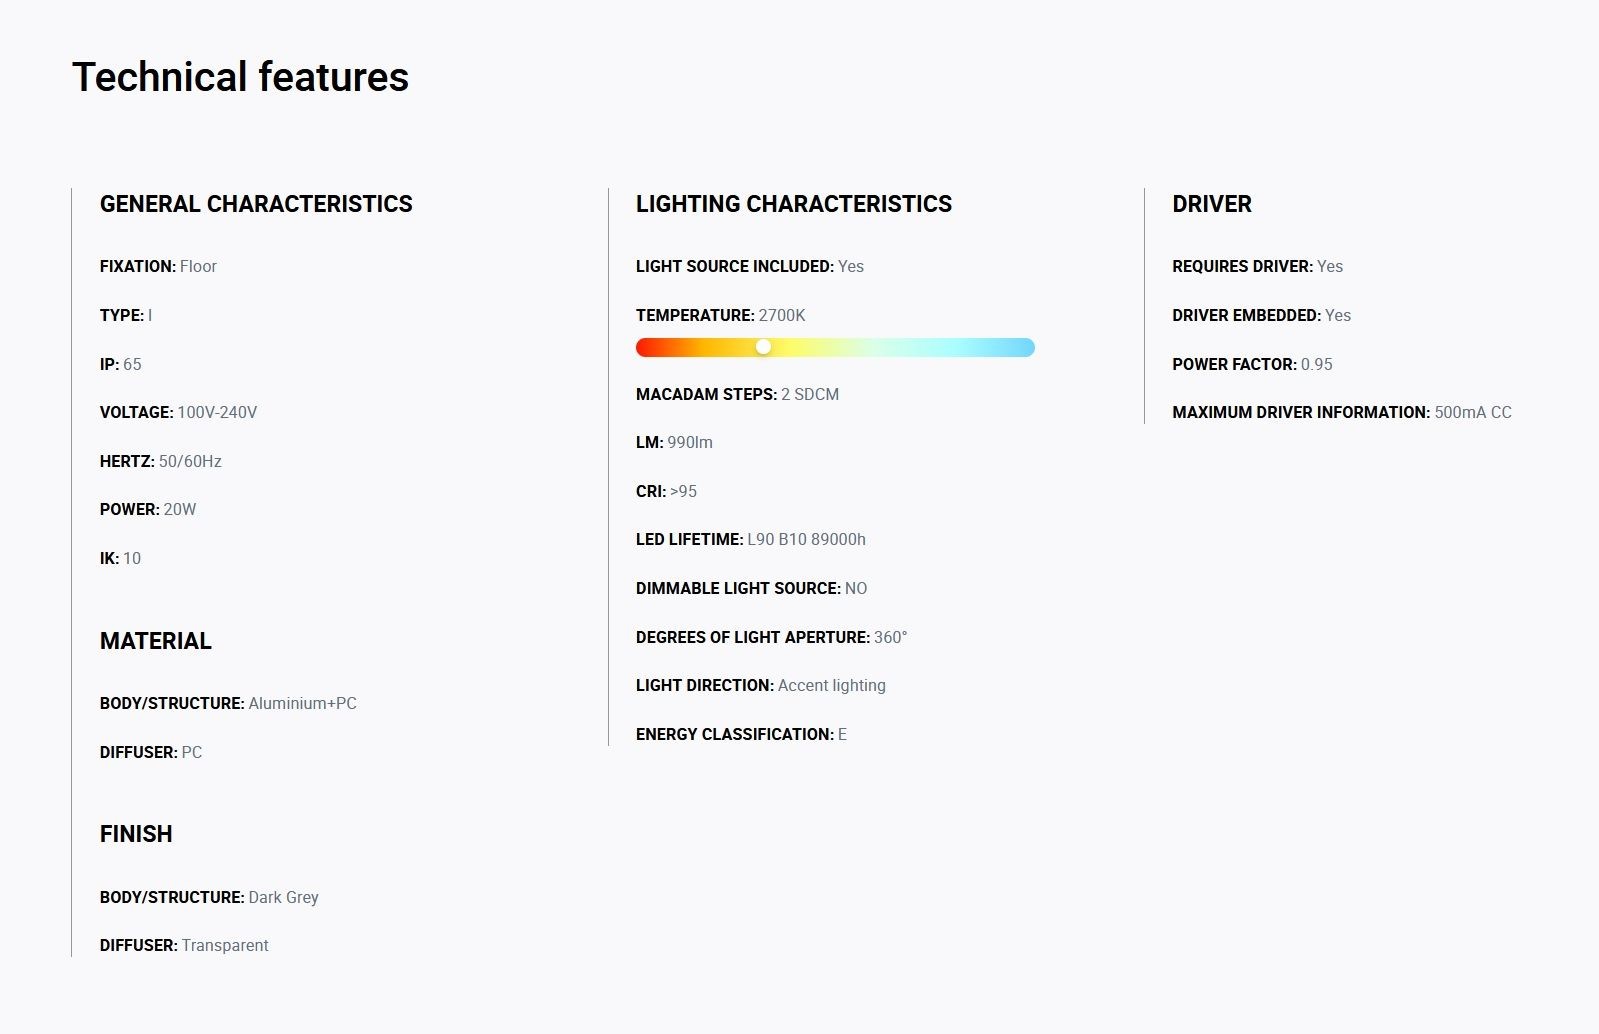
Task: Click the 'VOLTAGE: 100V-240V' row
Action: [x=178, y=412]
